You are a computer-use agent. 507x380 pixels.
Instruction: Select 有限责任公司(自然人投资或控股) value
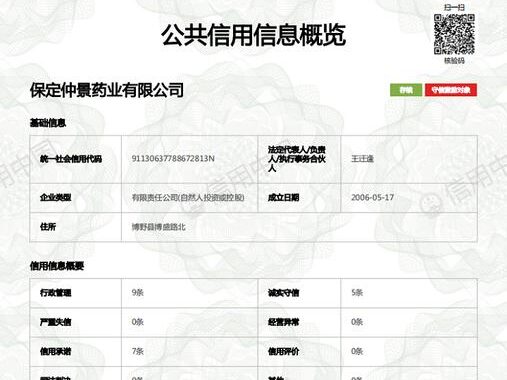tap(188, 198)
